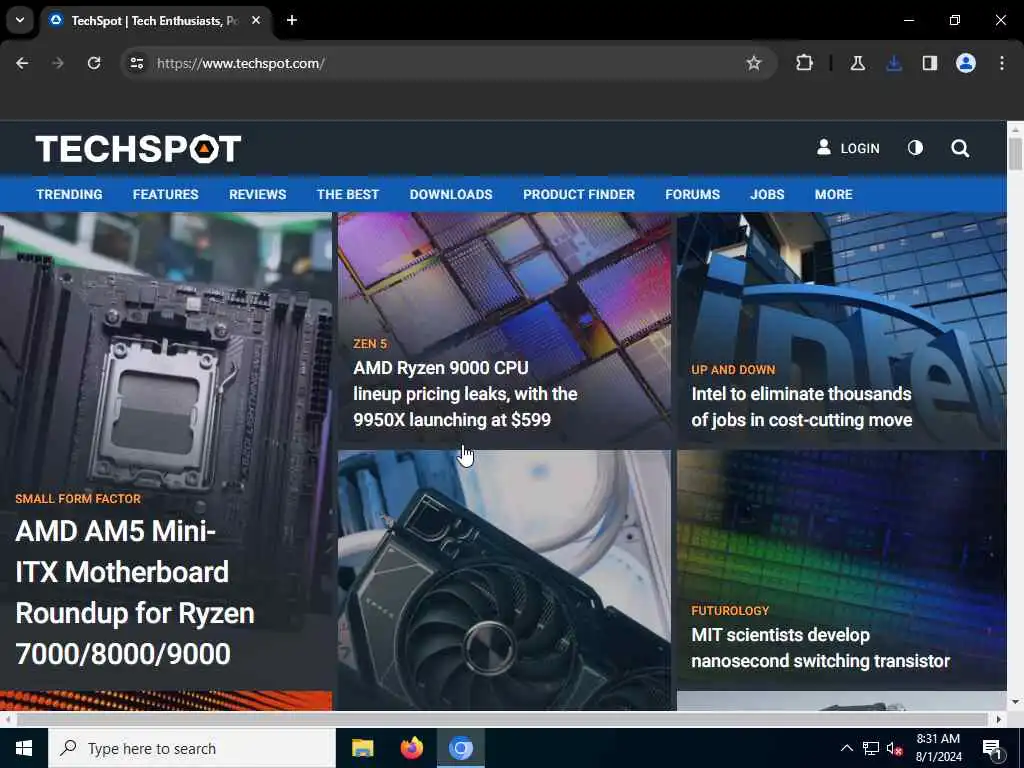Click the TechSpot logo
Screen dimensions: 1024x768
138,149
